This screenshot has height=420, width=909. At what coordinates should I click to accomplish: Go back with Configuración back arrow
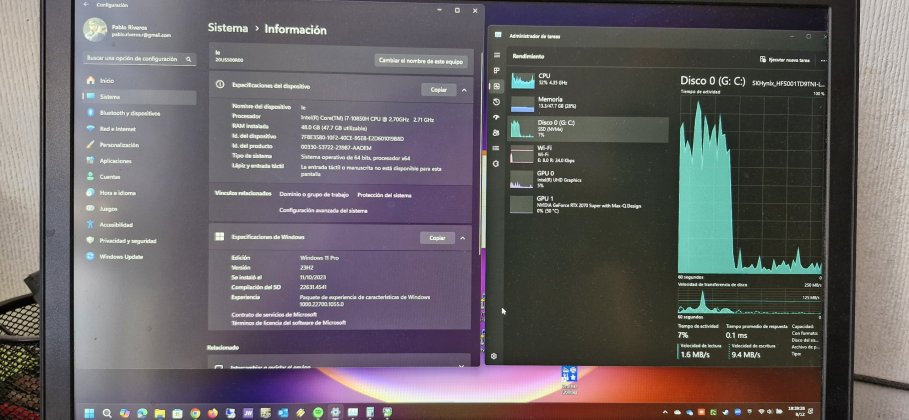(86, 5)
